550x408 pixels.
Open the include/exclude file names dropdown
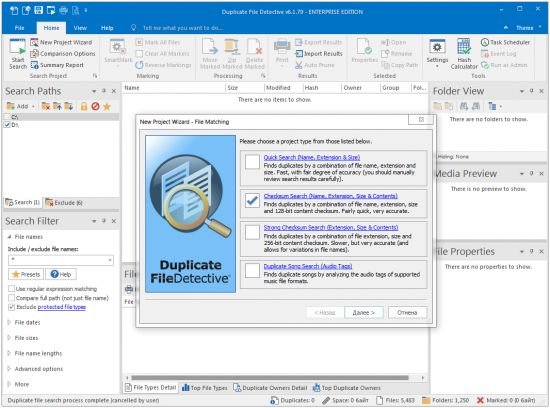click(110, 260)
